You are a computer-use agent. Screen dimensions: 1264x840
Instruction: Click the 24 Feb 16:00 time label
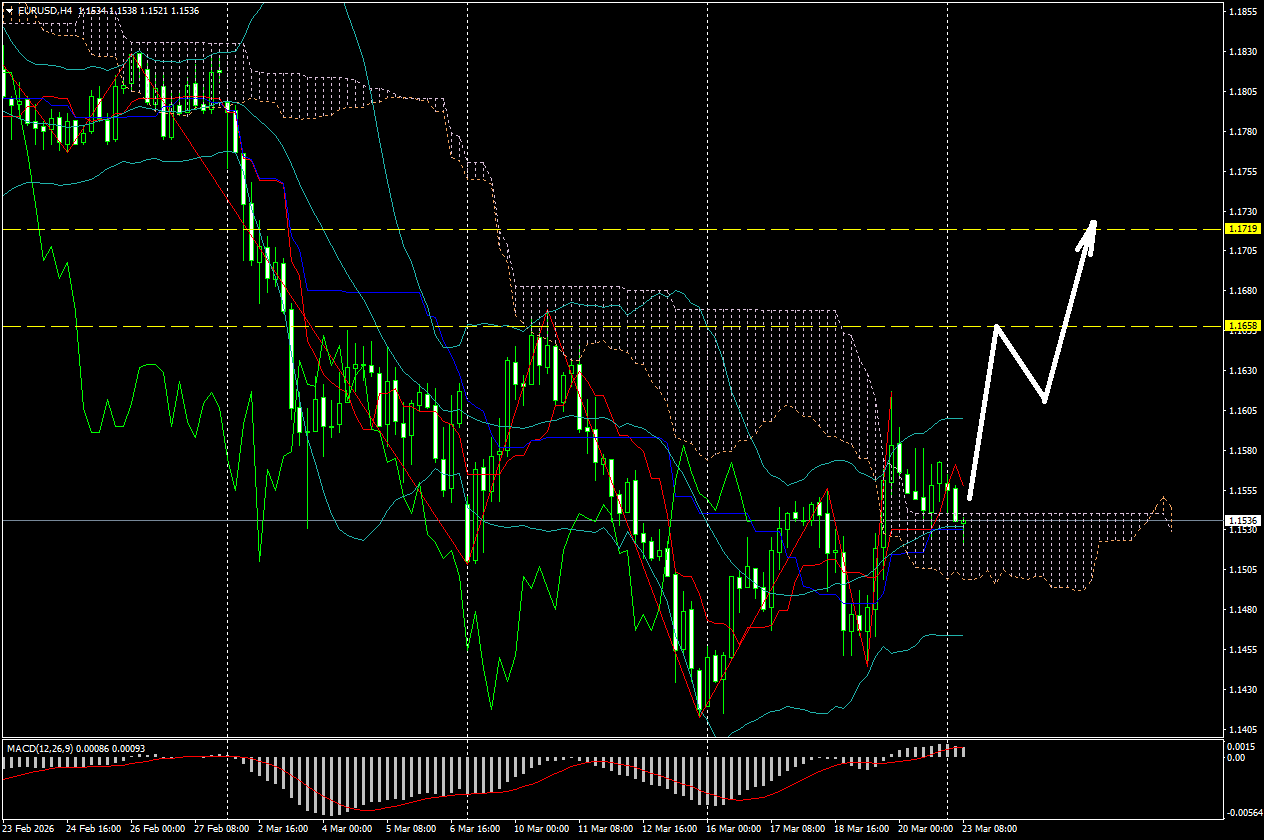pyautogui.click(x=94, y=829)
